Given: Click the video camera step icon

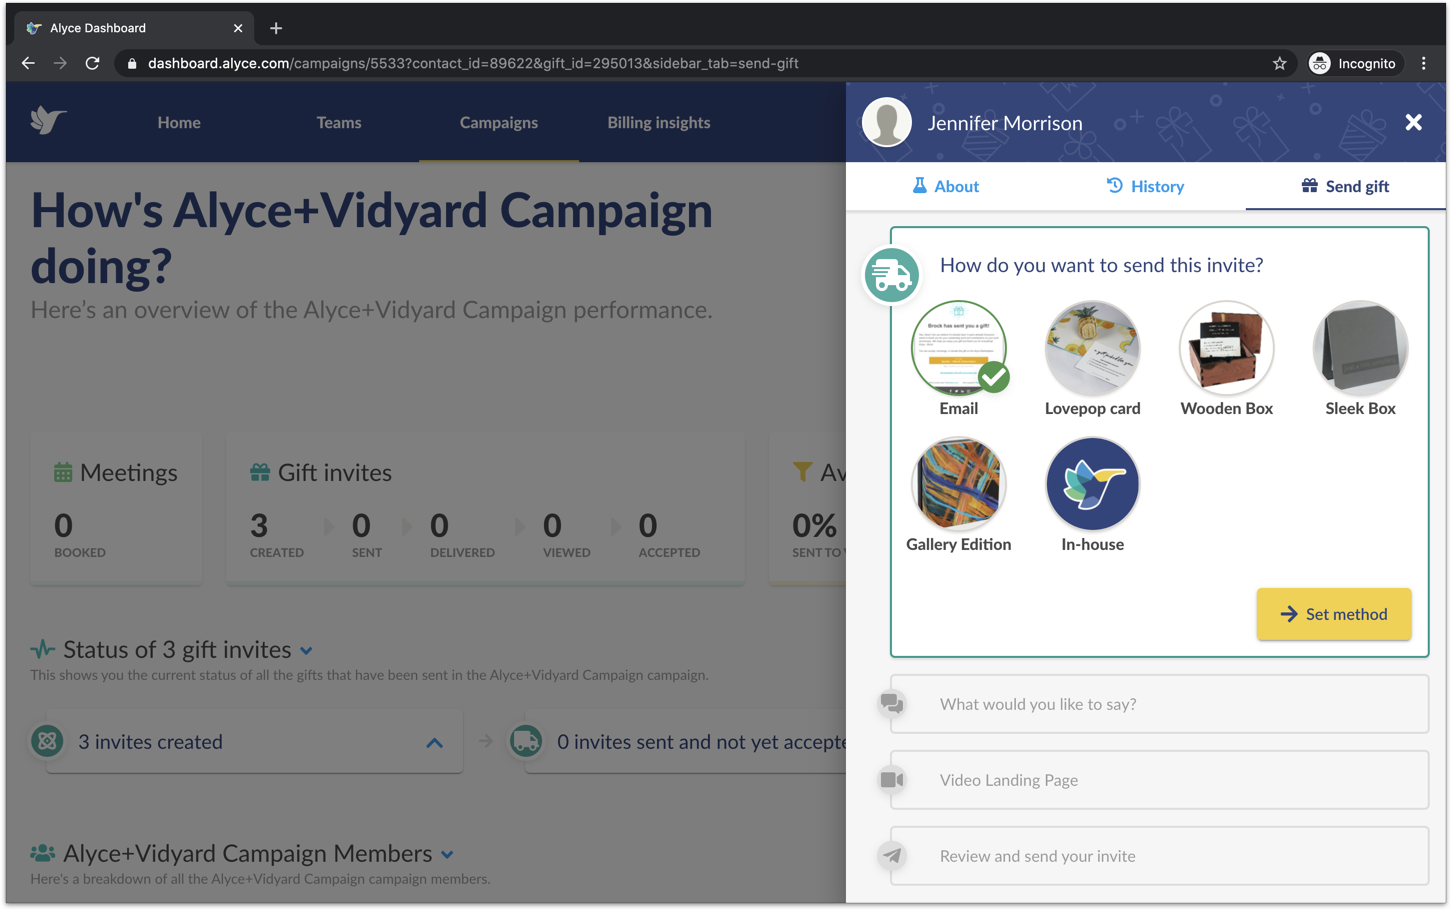Looking at the screenshot, I should pos(892,779).
